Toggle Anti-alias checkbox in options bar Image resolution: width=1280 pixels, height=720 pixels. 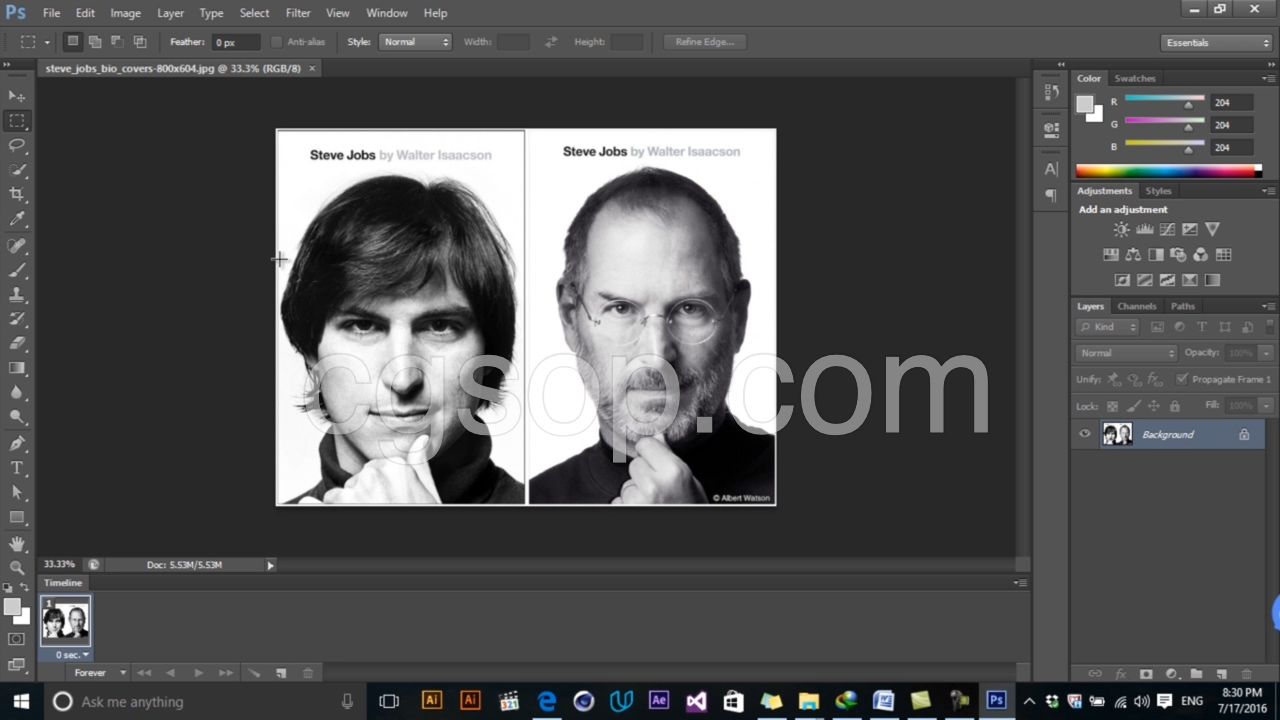277,42
